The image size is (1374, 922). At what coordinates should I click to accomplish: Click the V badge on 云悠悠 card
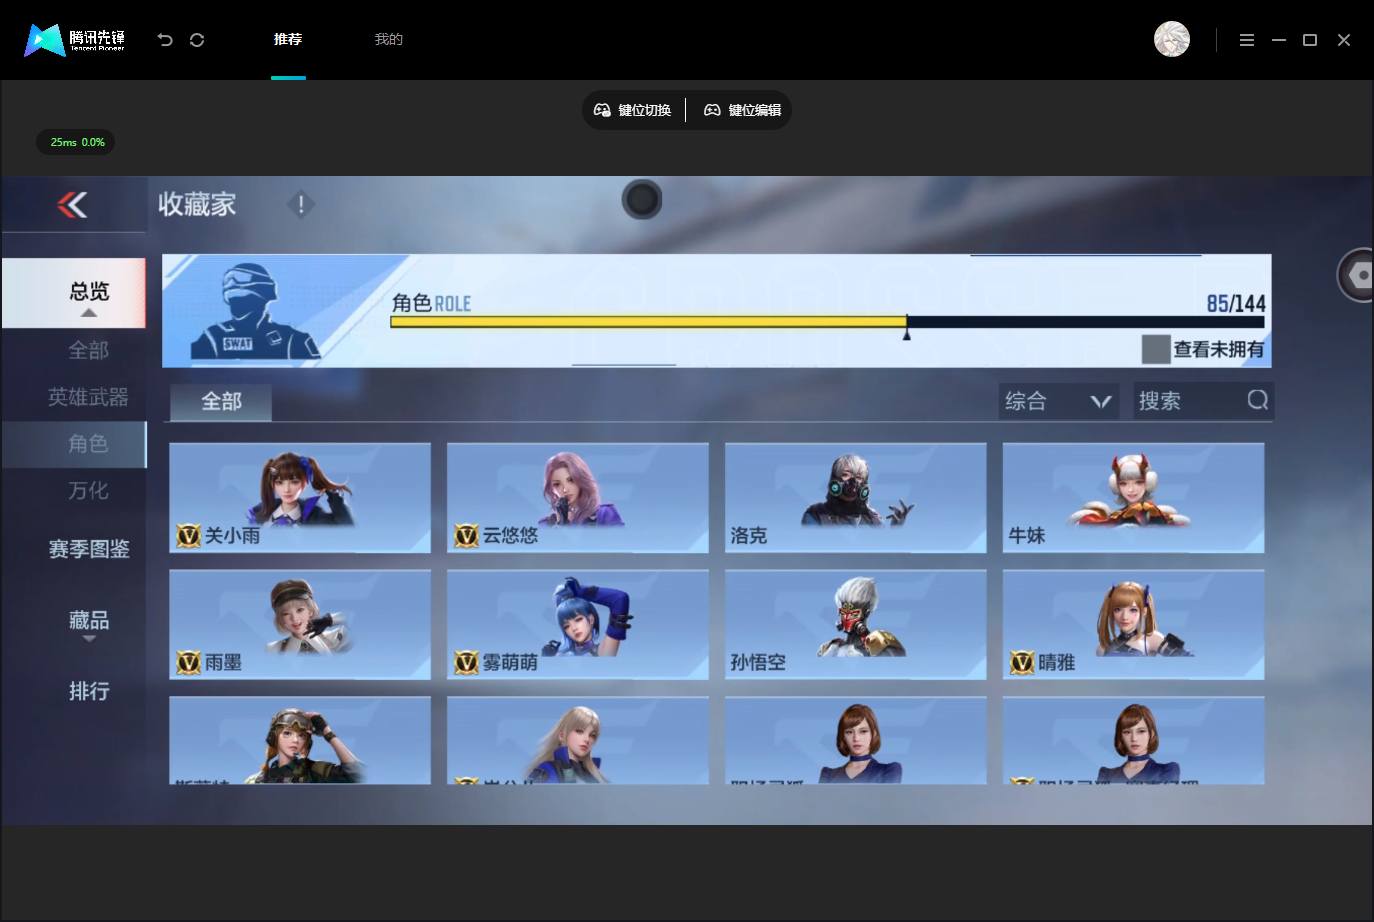(x=466, y=536)
